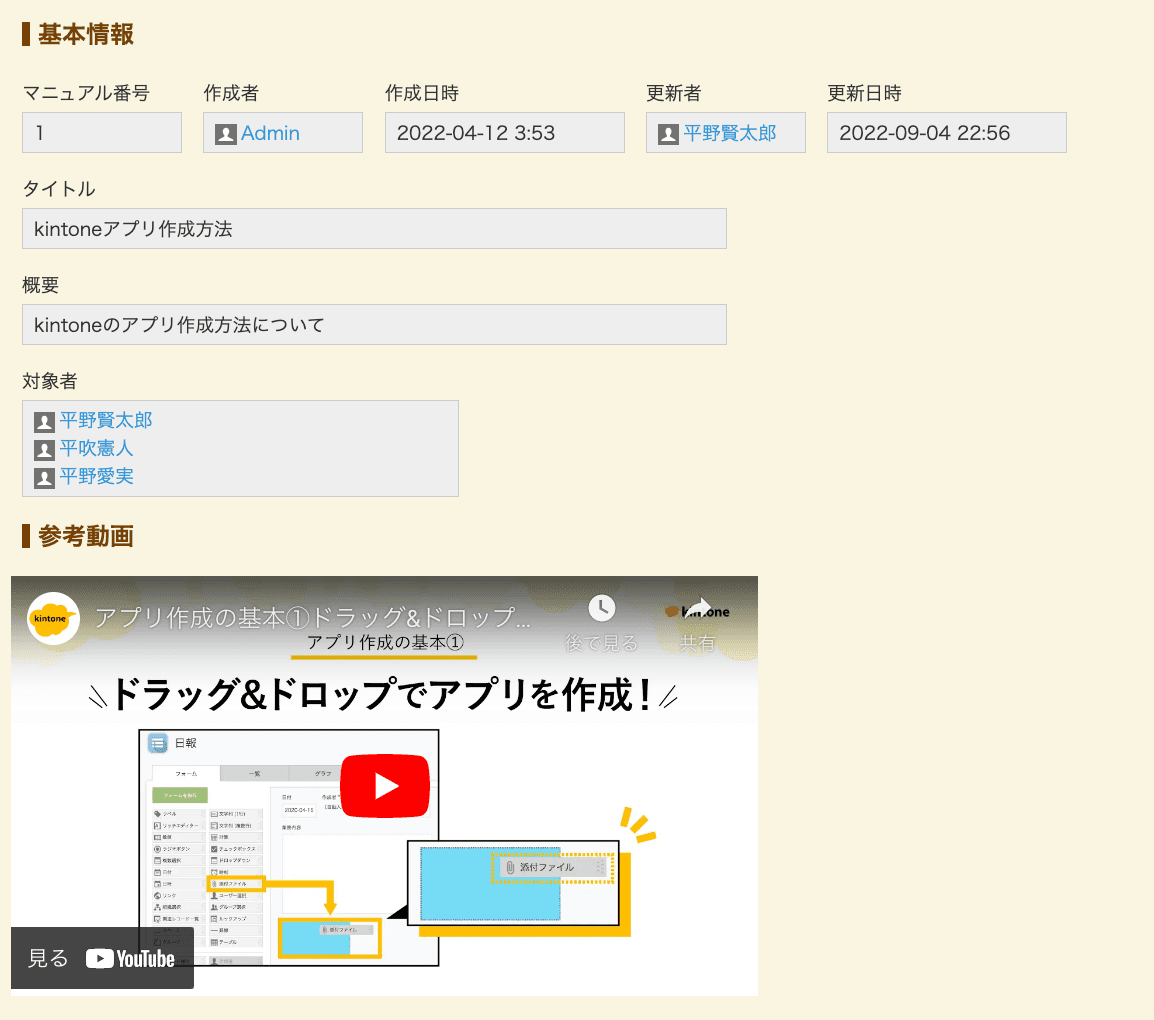Image resolution: width=1154 pixels, height=1020 pixels.
Task: Open 平野愛実 user link
Action: click(96, 476)
